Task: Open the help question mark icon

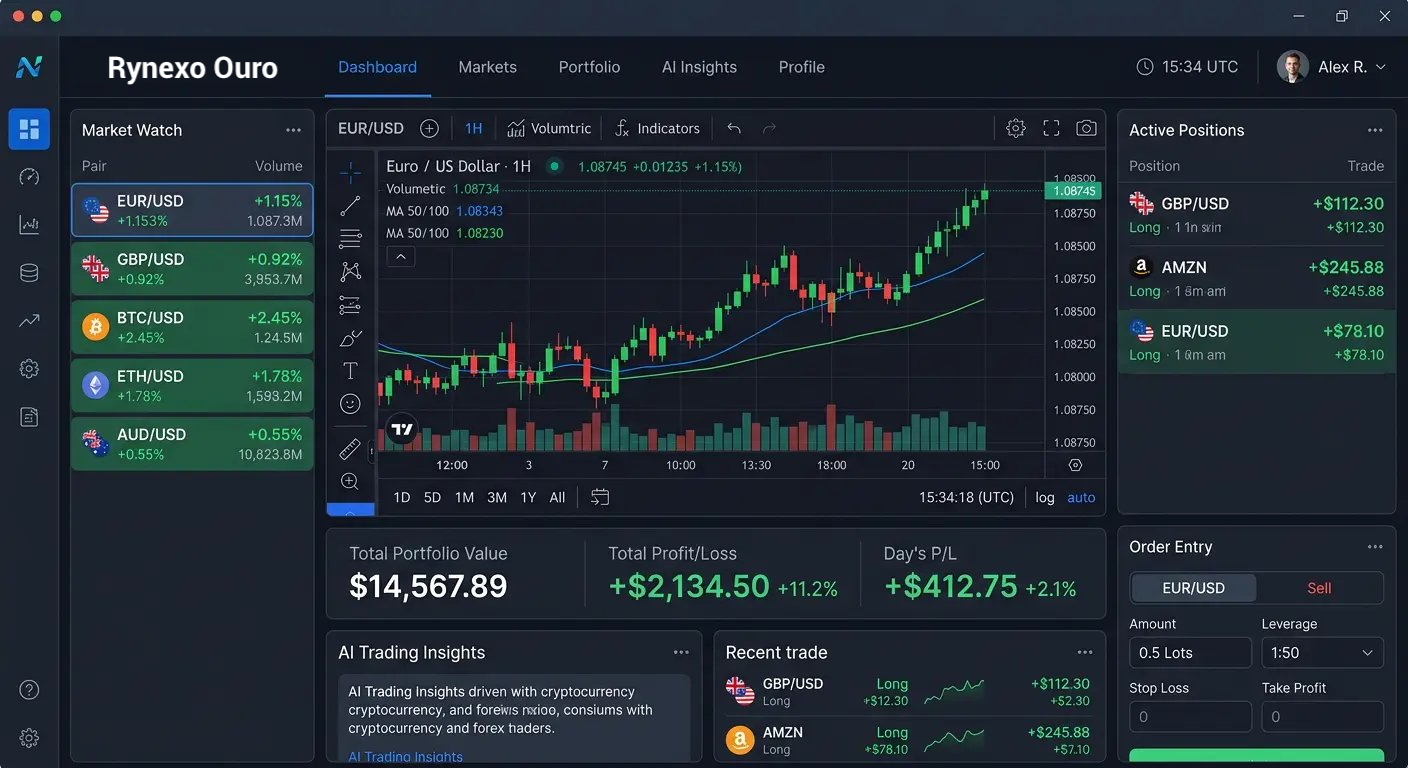Action: (x=29, y=690)
